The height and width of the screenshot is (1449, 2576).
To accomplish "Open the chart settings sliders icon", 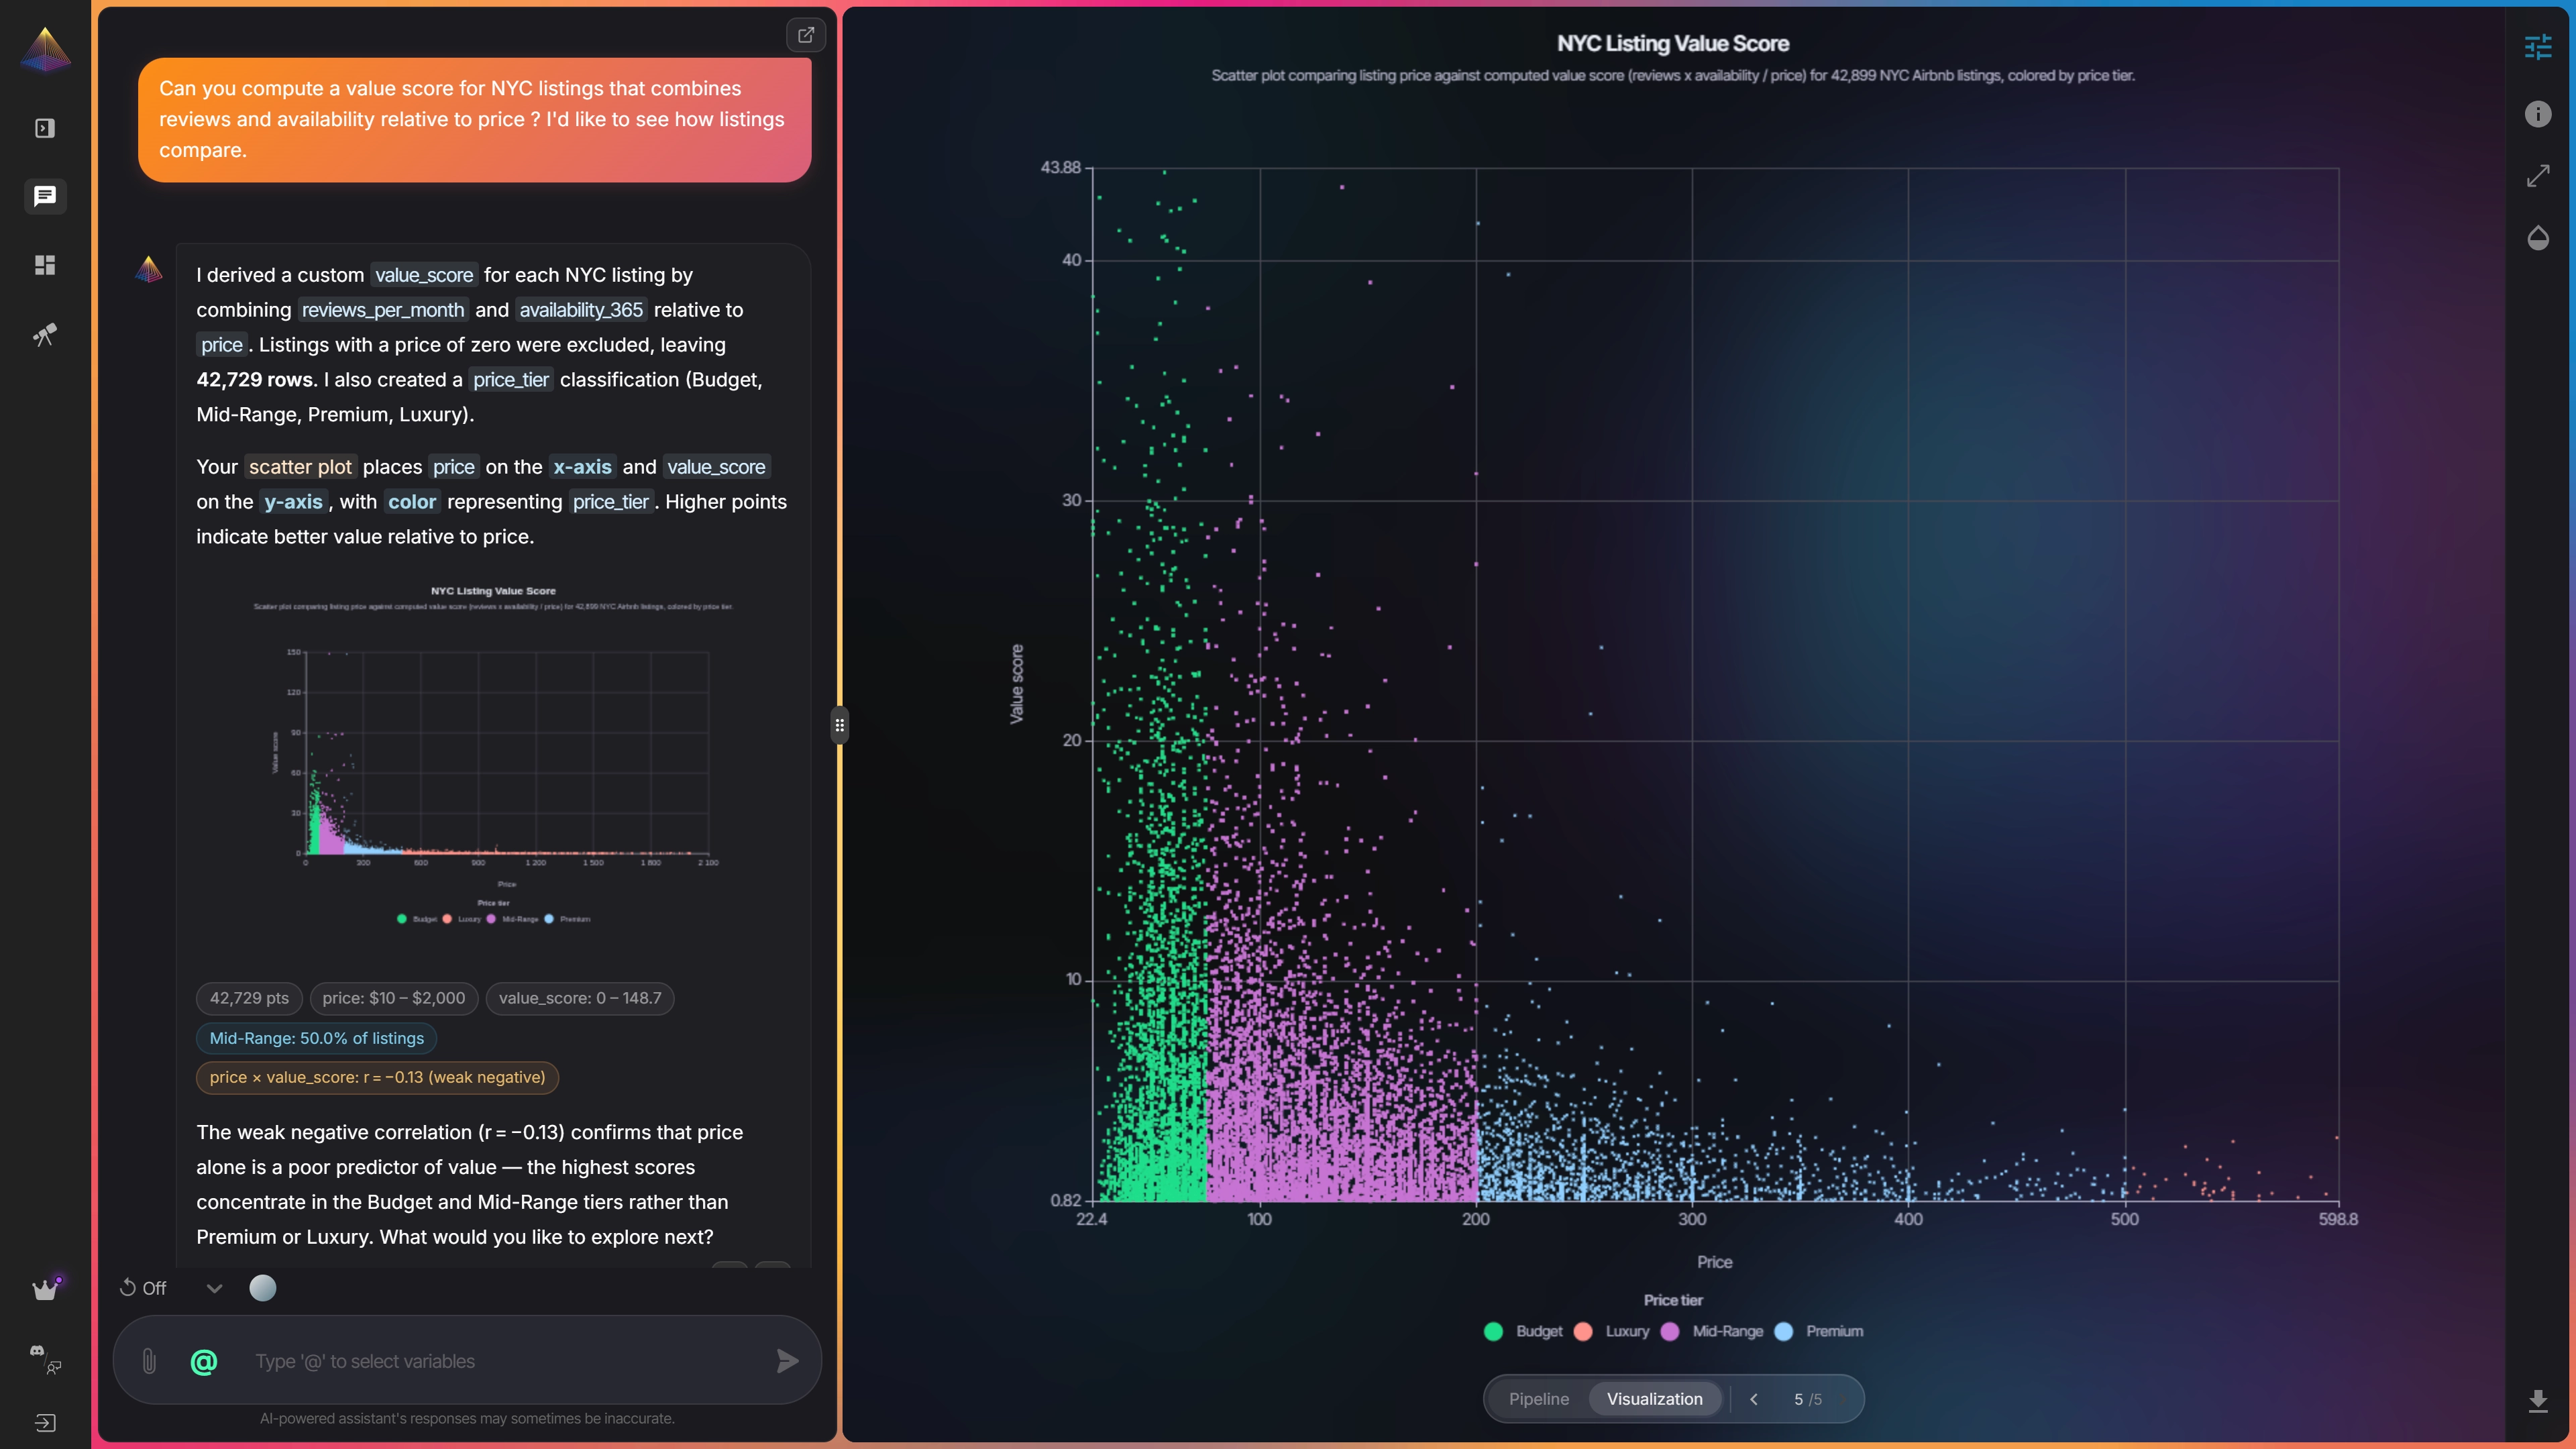I will pyautogui.click(x=2537, y=47).
